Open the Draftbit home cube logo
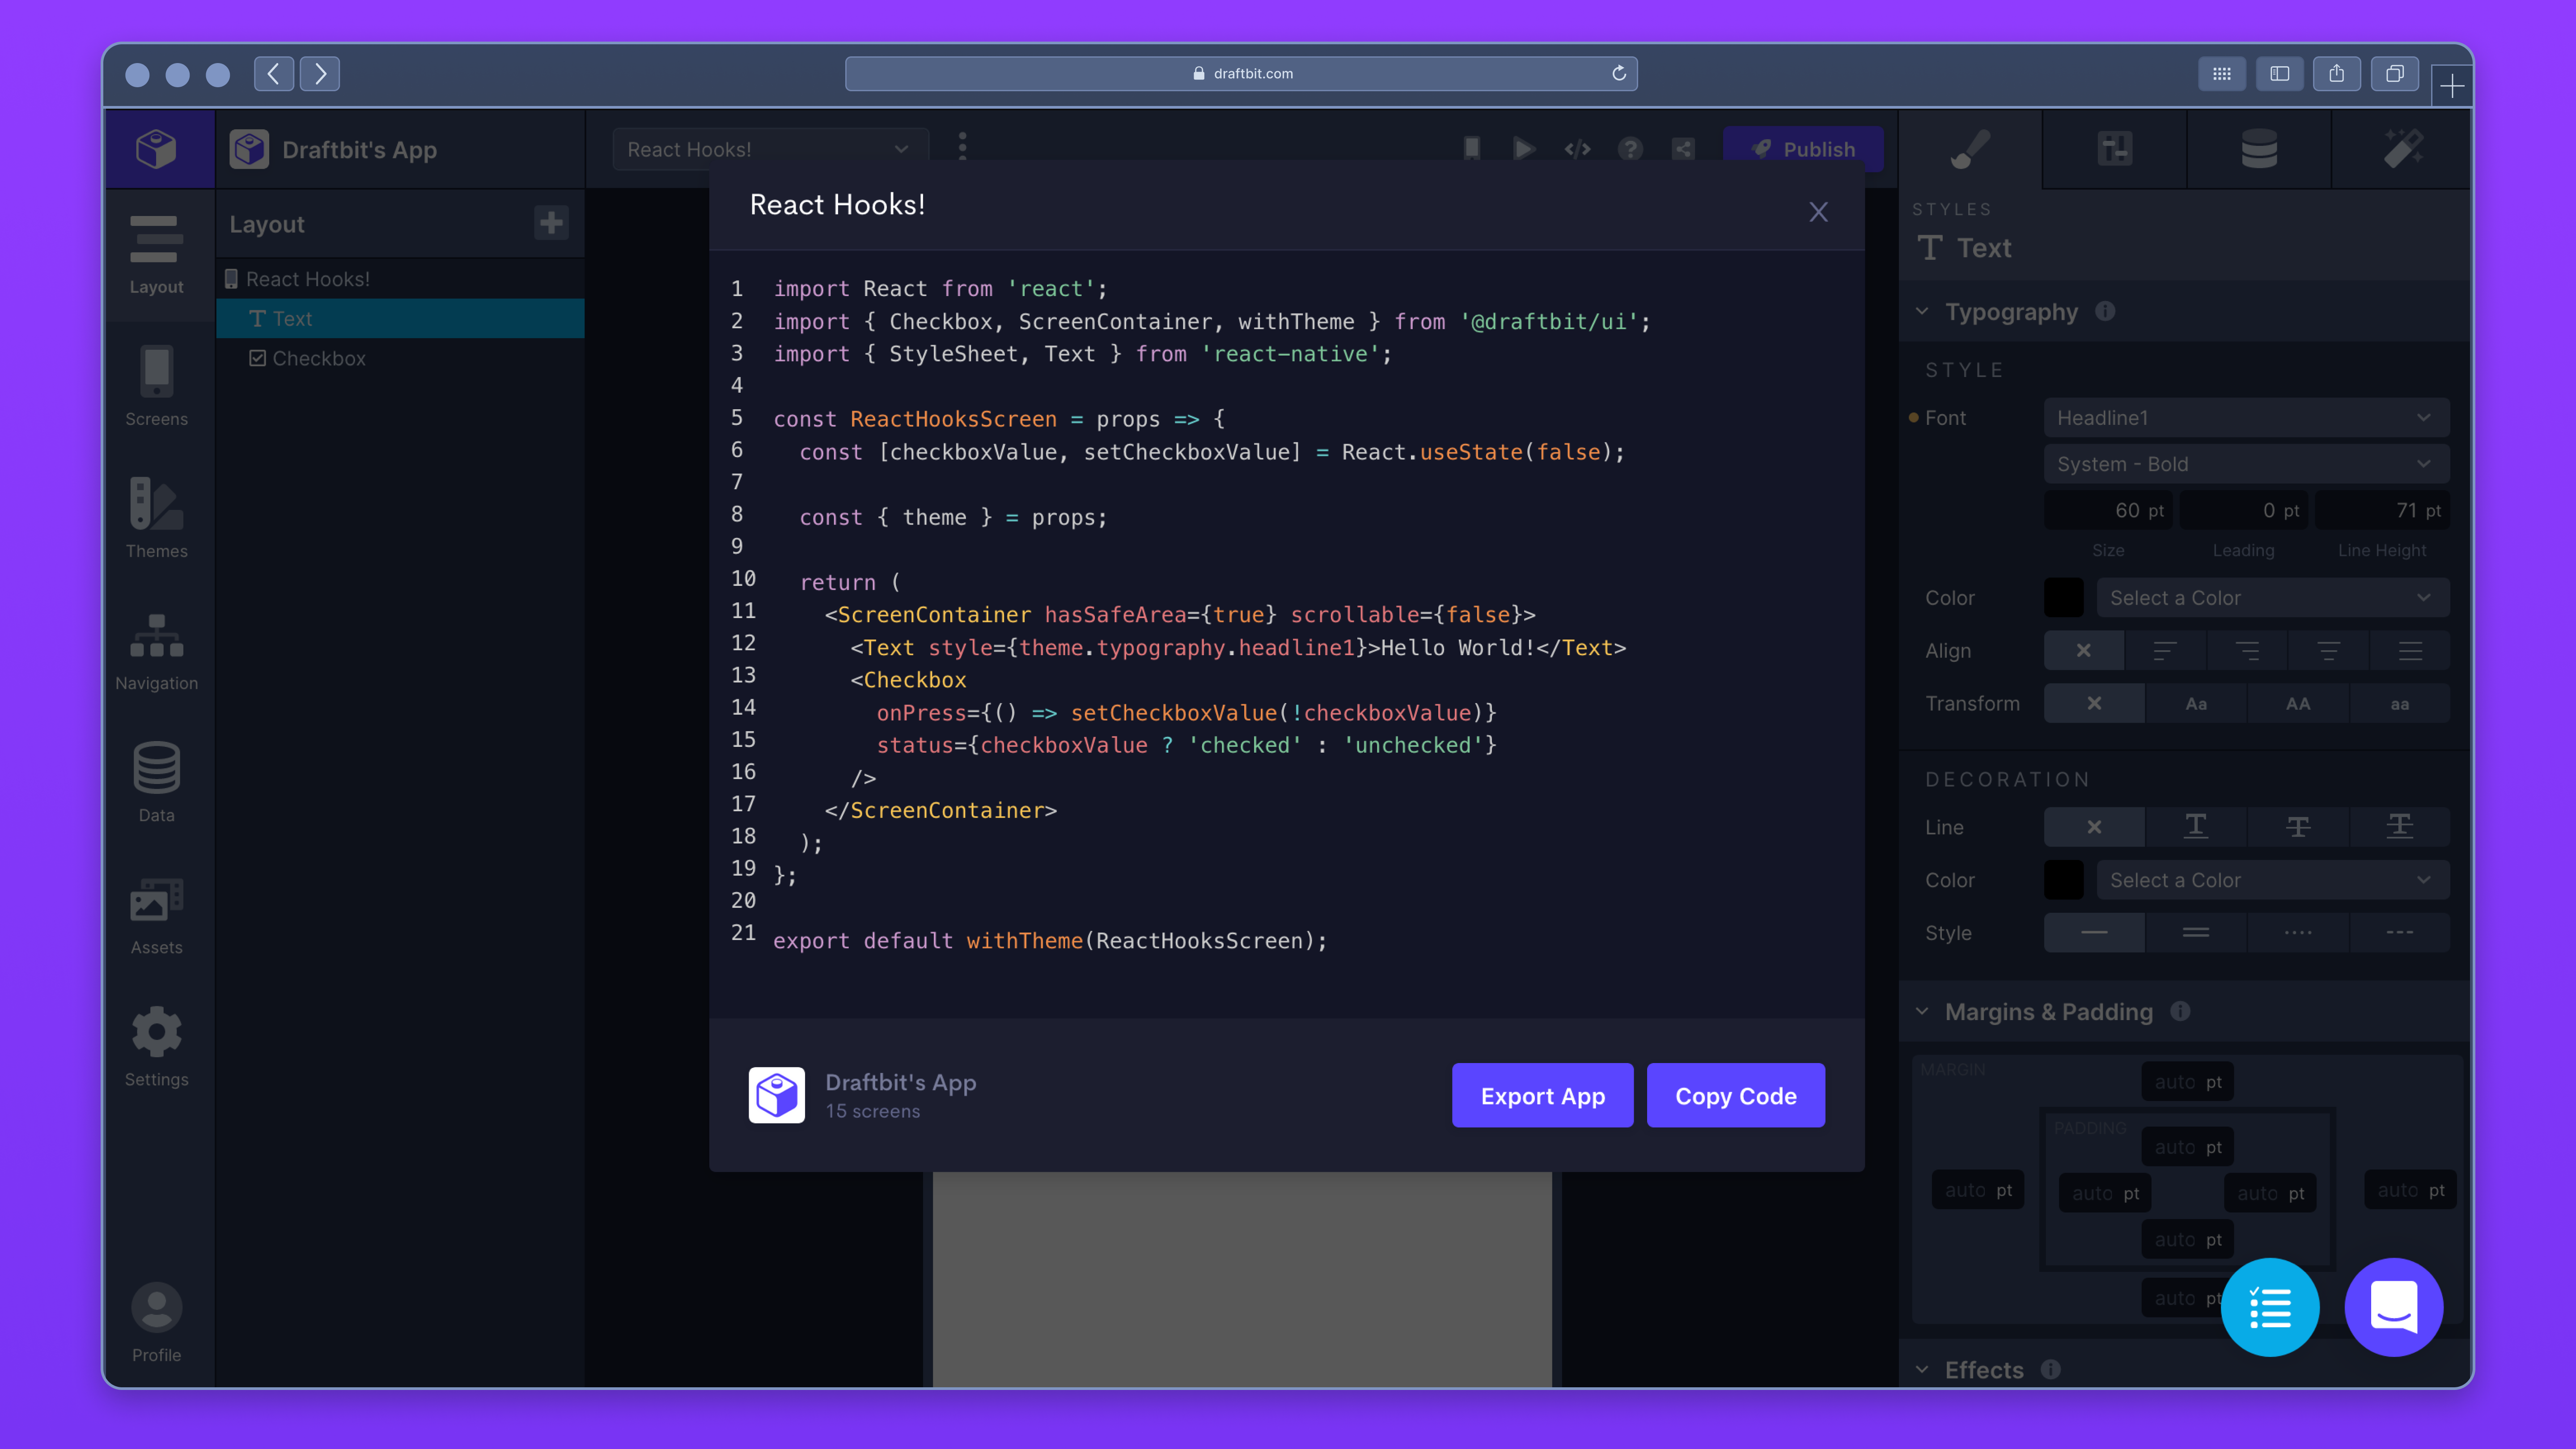Viewport: 2576px width, 1449px height. pos(157,149)
